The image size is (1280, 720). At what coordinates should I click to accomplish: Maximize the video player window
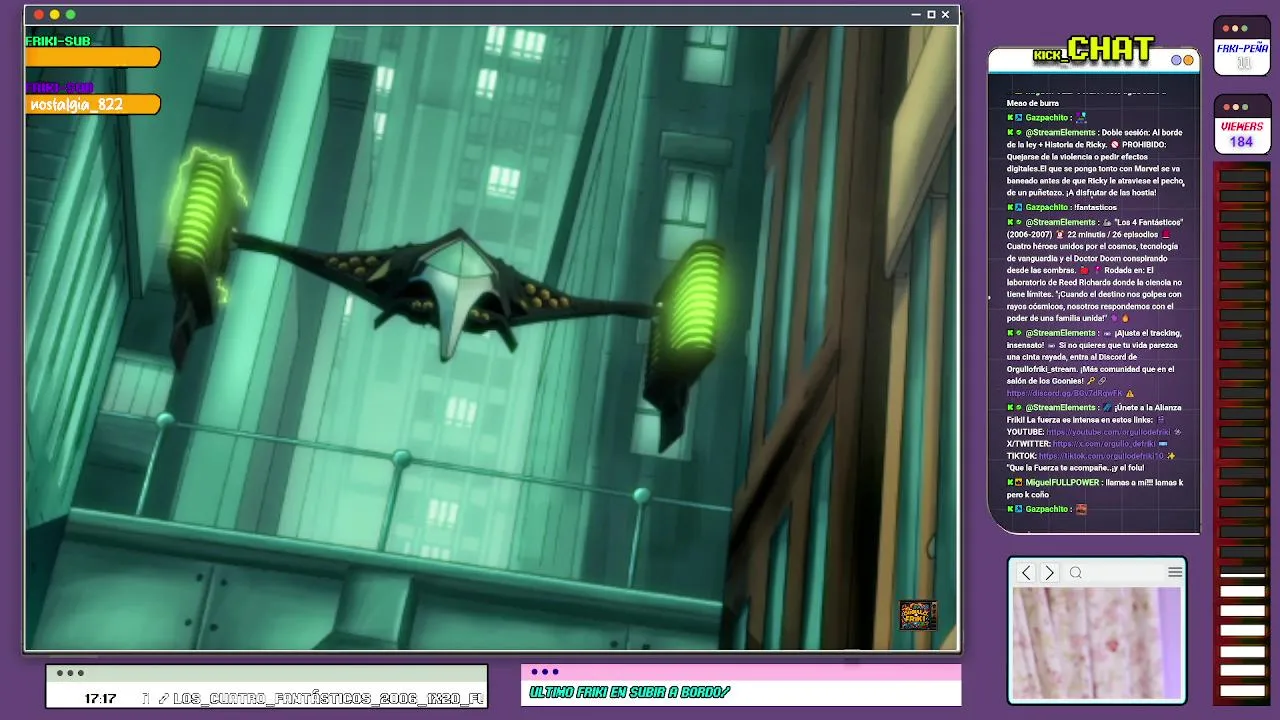[x=931, y=15]
